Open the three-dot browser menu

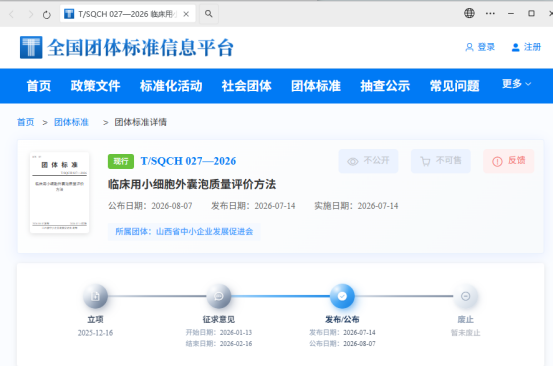pos(490,13)
